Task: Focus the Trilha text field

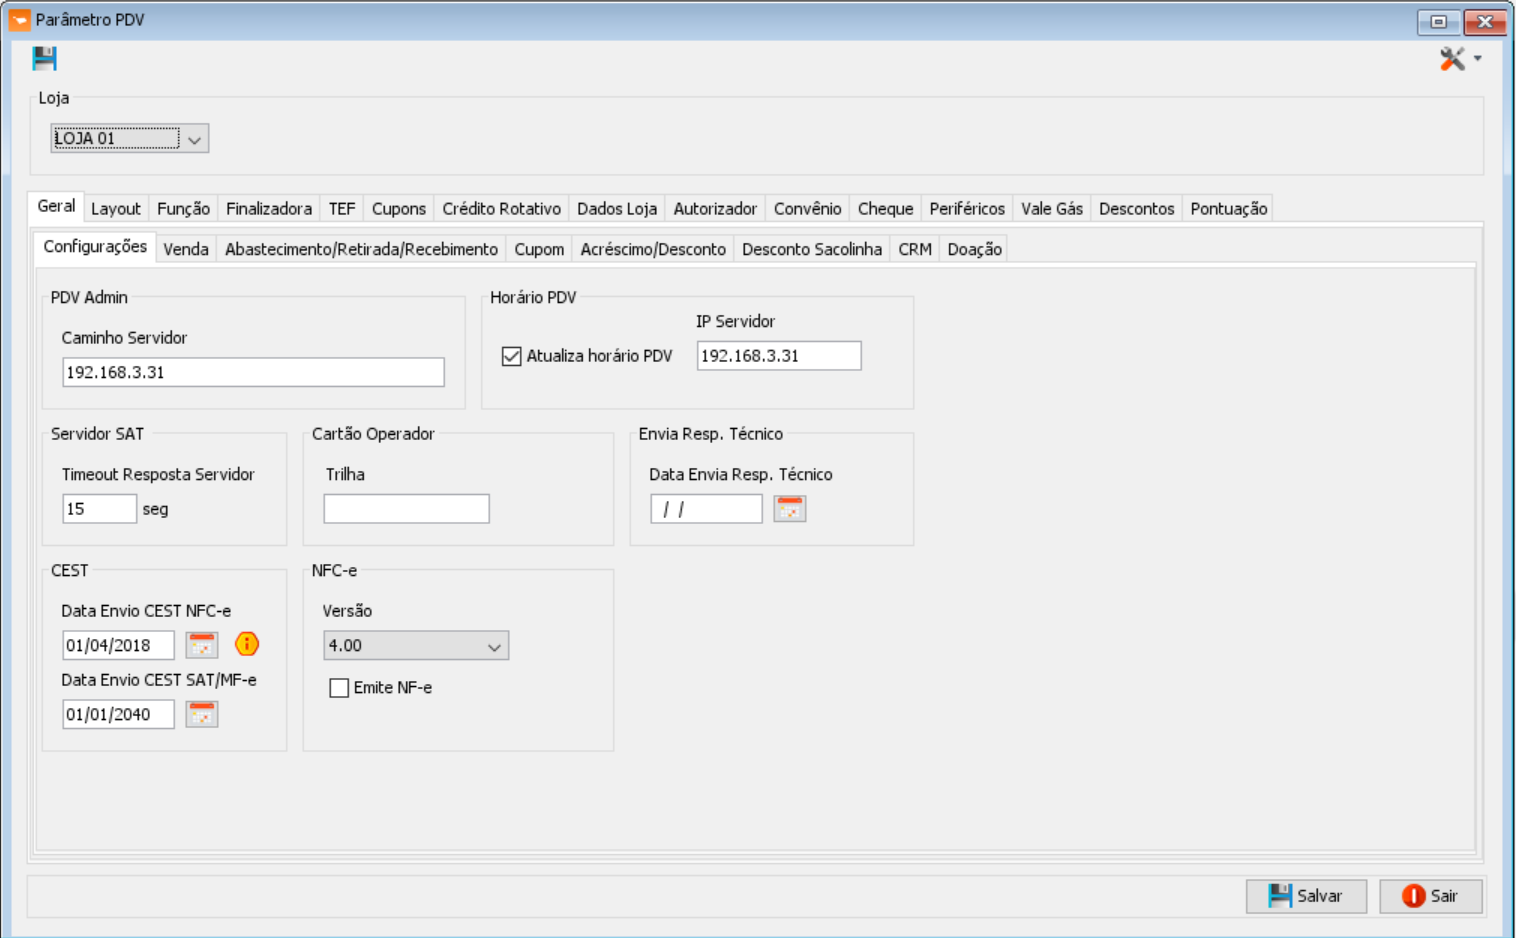Action: coord(406,509)
